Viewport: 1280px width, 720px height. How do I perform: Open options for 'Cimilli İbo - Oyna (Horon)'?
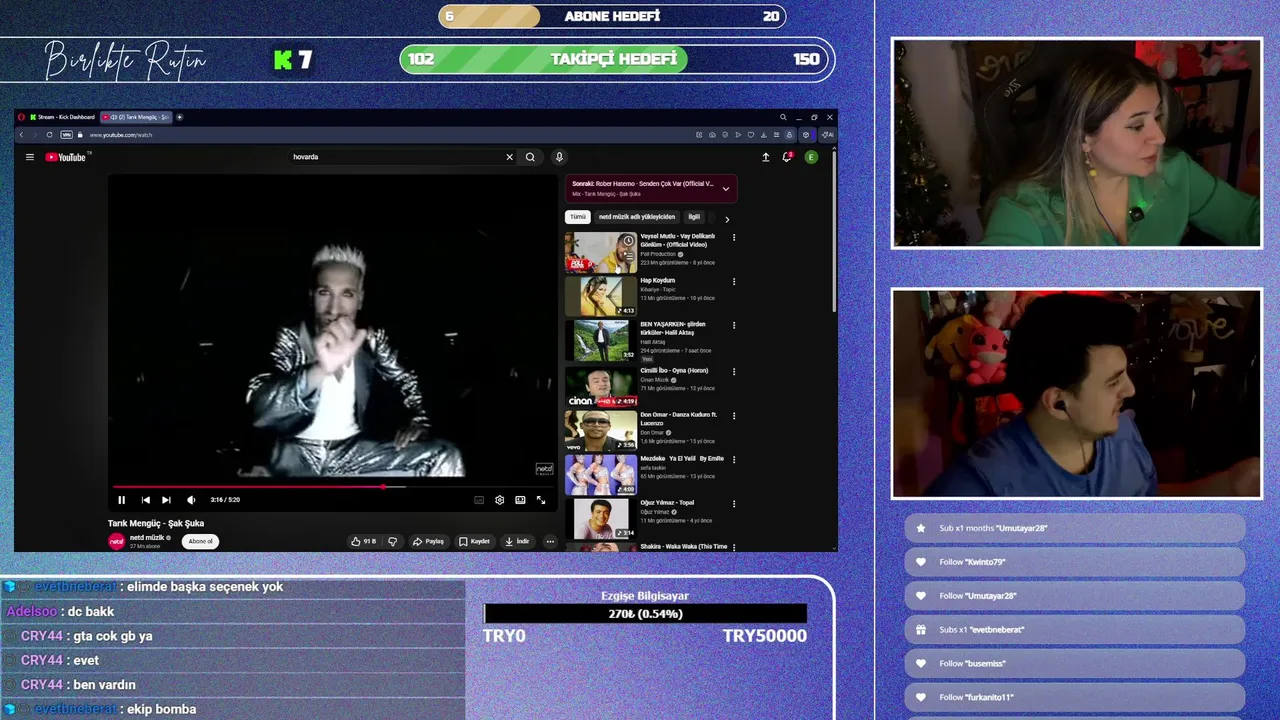coord(734,371)
